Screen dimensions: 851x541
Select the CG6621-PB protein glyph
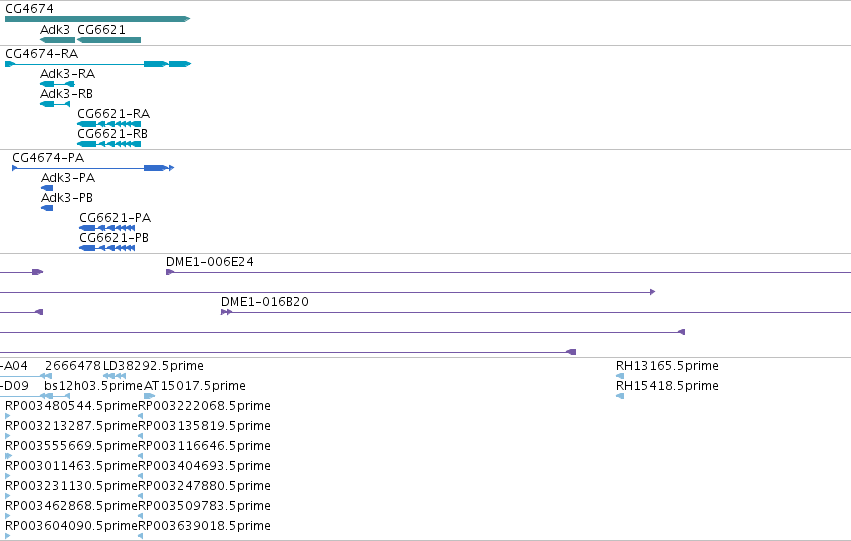tap(107, 248)
